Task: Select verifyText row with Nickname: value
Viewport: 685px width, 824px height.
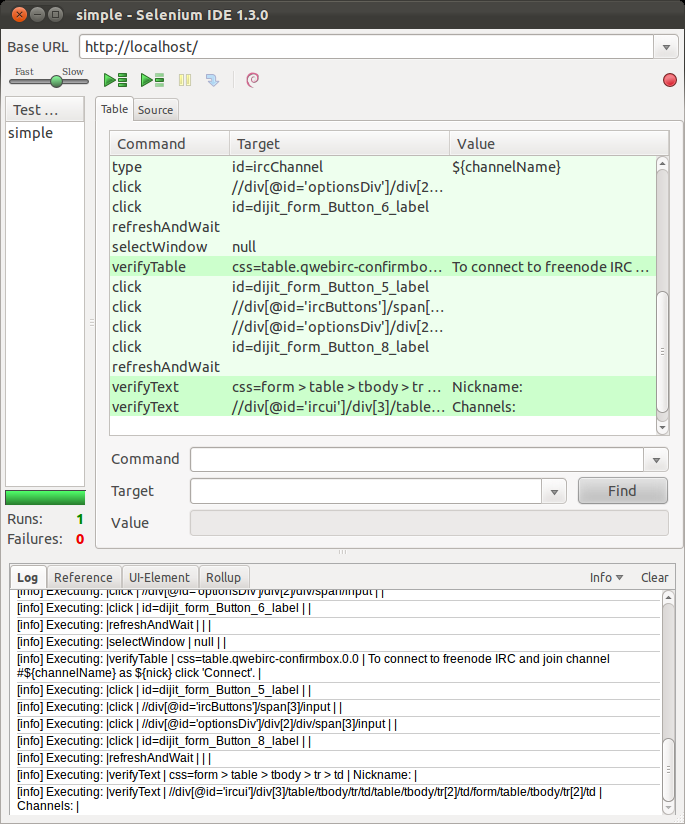Action: 383,387
